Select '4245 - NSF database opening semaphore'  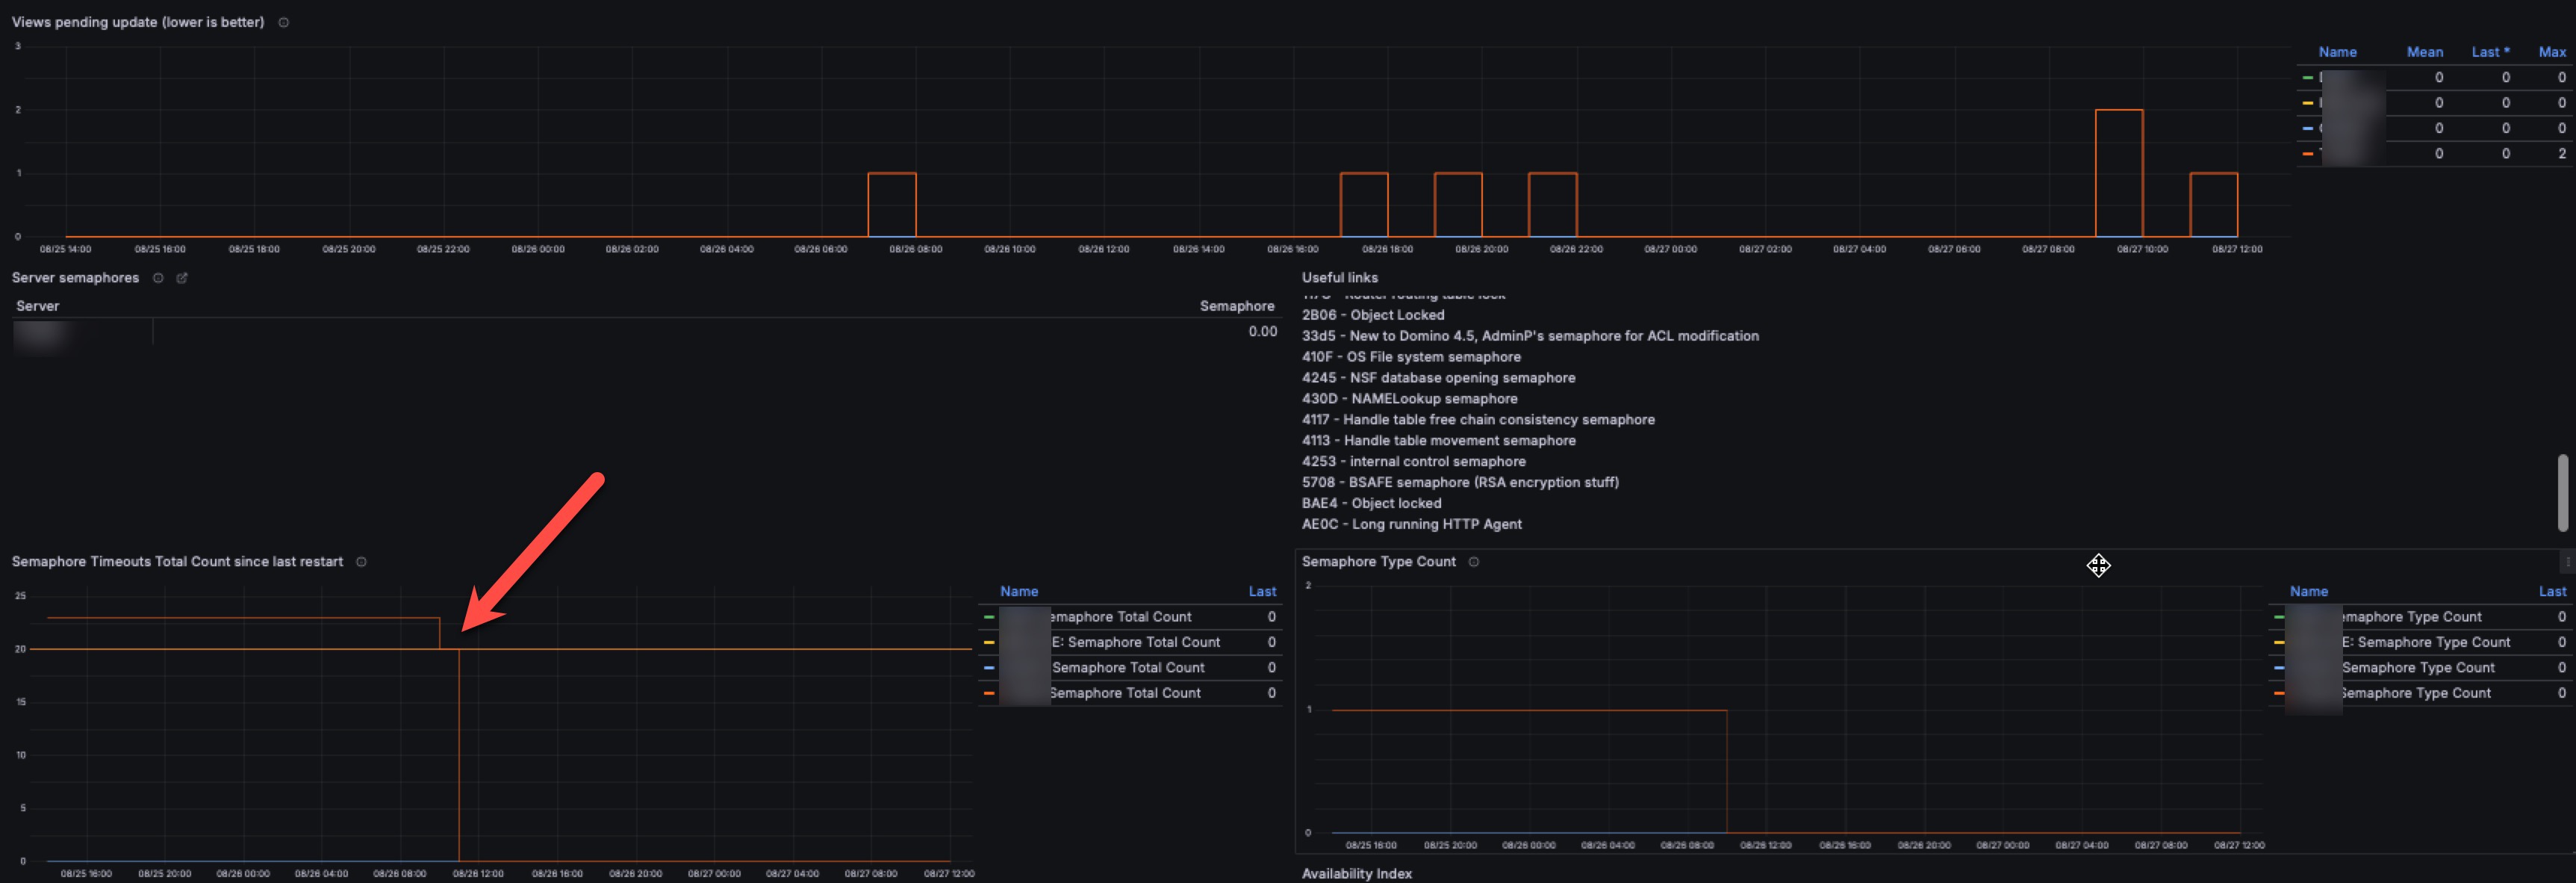pos(1438,378)
